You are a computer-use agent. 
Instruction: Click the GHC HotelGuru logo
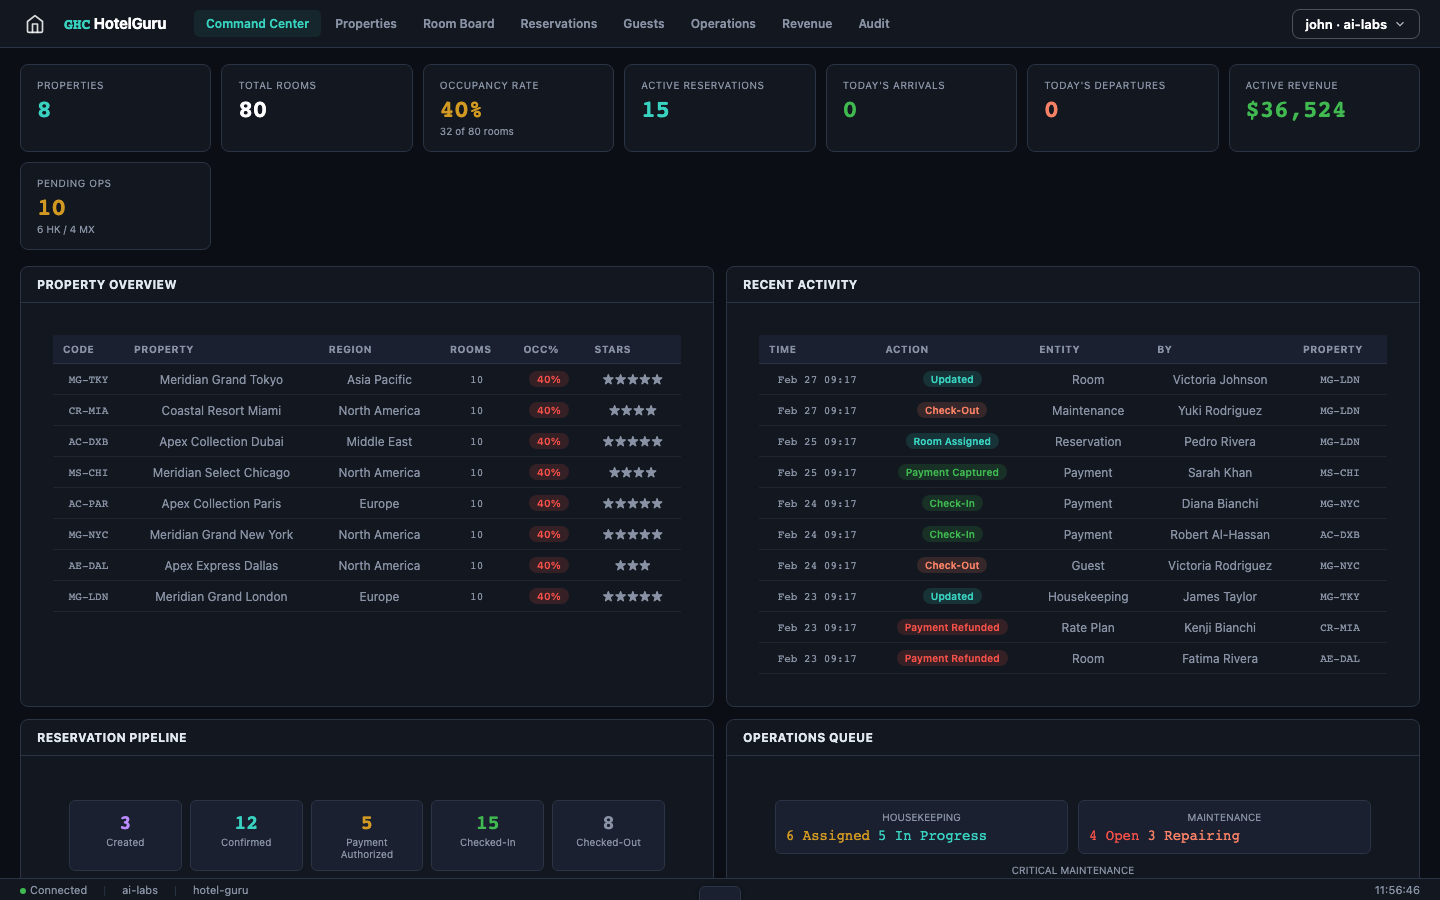click(x=114, y=23)
